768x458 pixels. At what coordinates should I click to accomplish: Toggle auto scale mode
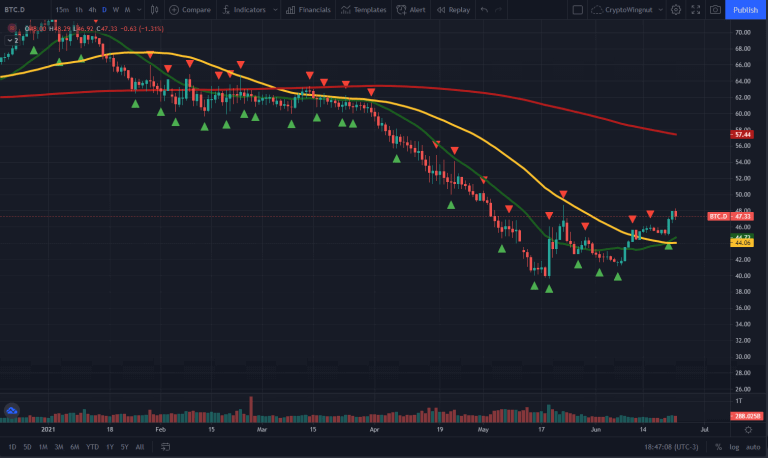[x=753, y=447]
